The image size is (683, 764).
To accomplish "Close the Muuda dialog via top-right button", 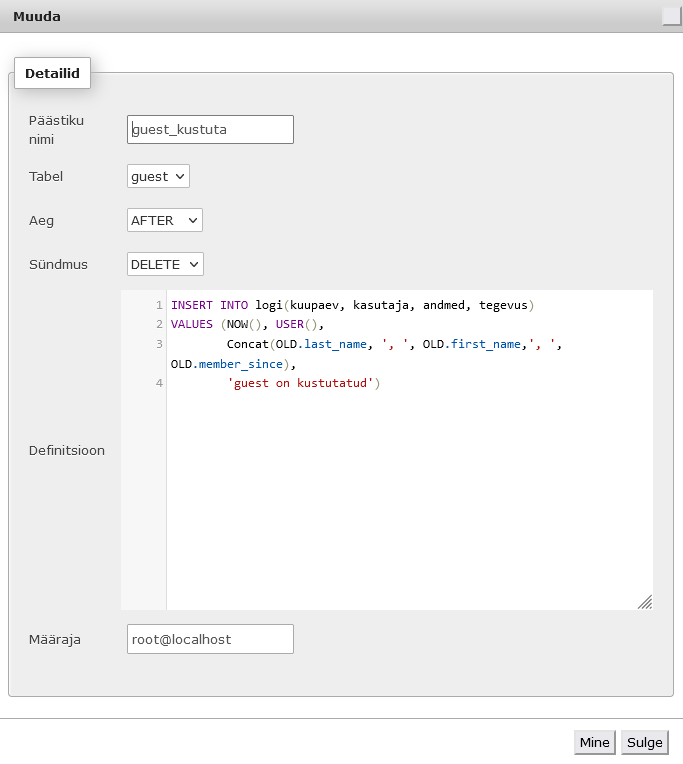I will click(x=671, y=16).
